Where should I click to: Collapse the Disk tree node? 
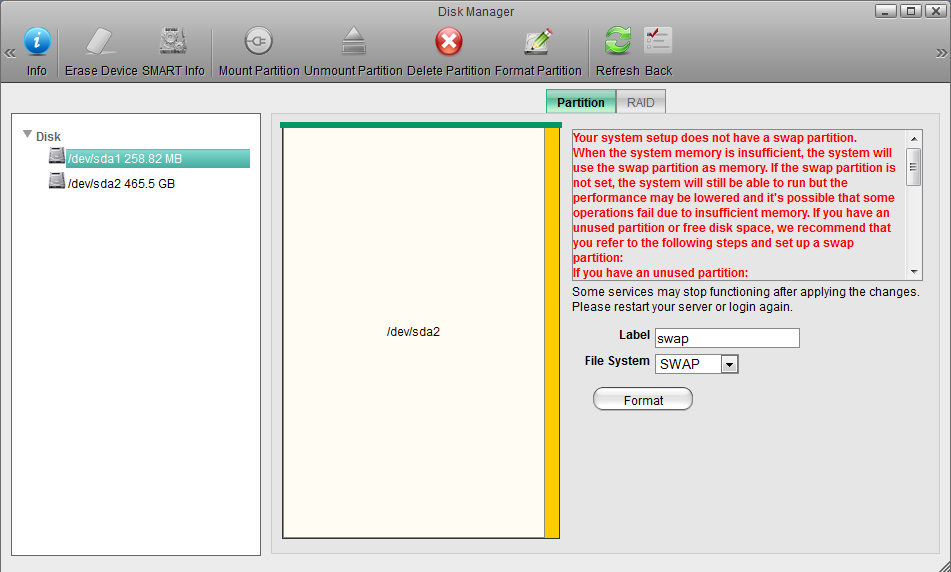28,135
